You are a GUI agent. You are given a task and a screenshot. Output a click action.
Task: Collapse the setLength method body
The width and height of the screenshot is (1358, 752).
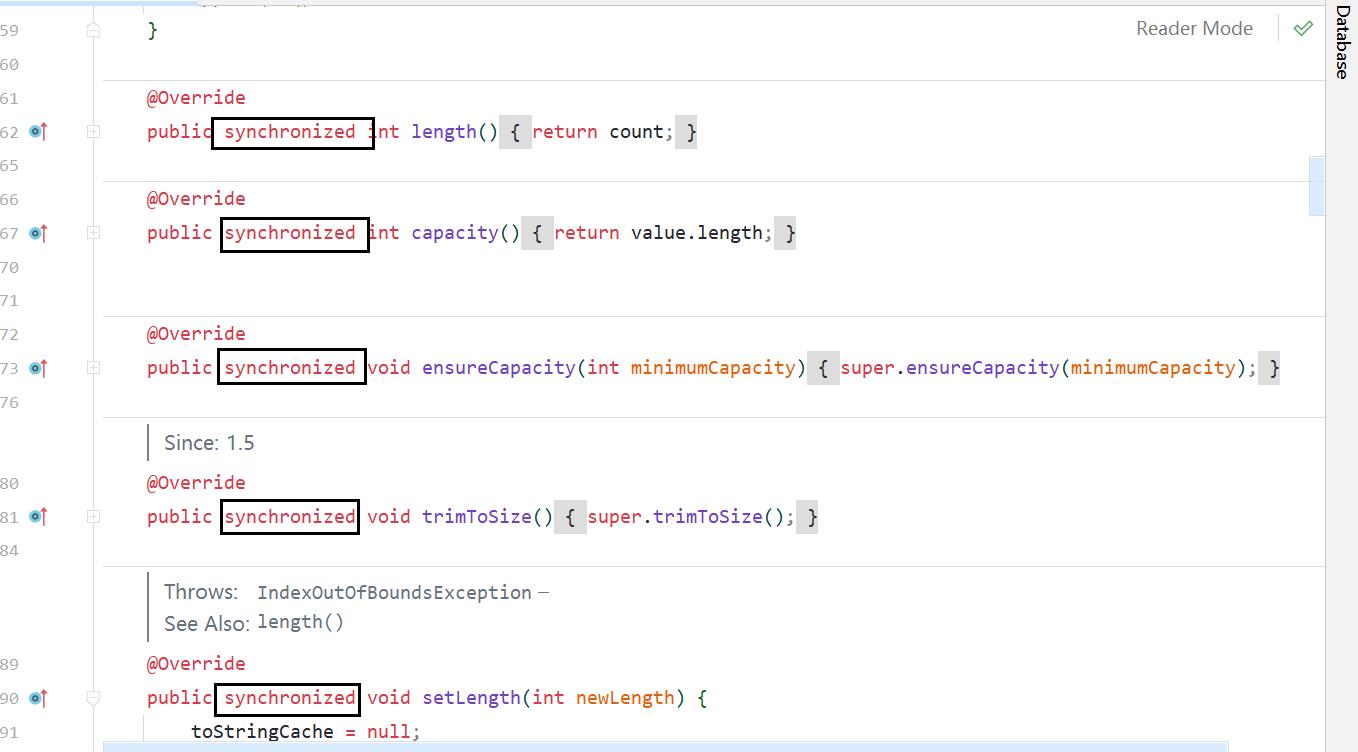point(93,698)
